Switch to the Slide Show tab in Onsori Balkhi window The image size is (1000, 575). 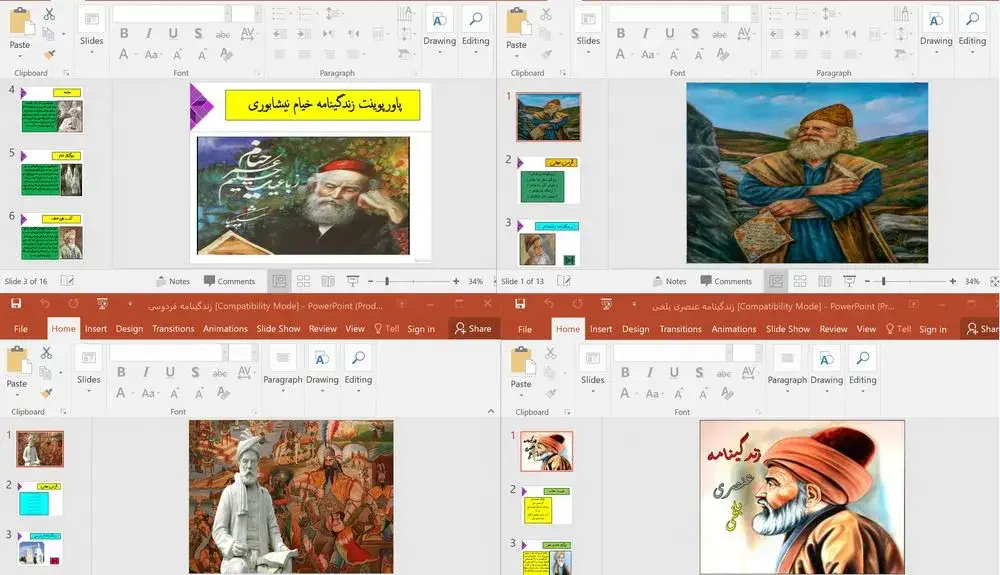coord(787,329)
